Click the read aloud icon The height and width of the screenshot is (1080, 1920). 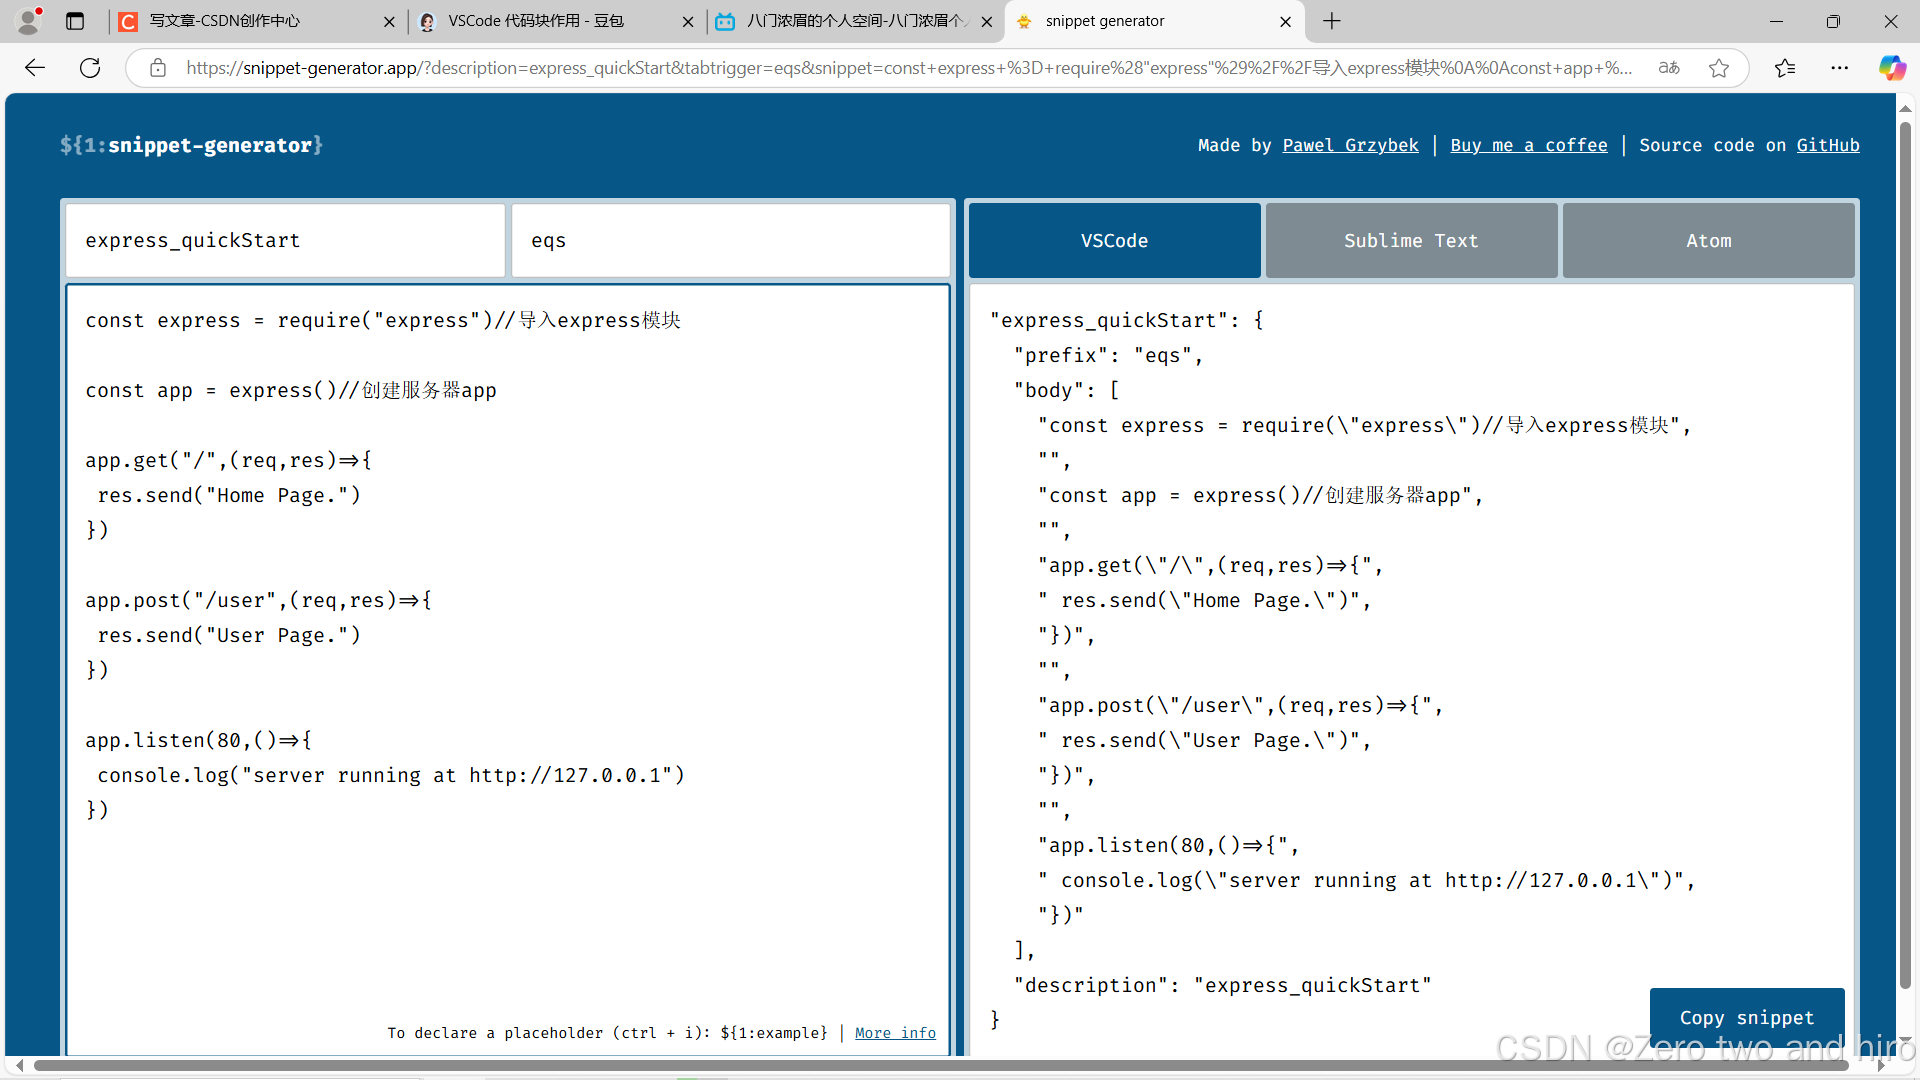tap(1669, 68)
